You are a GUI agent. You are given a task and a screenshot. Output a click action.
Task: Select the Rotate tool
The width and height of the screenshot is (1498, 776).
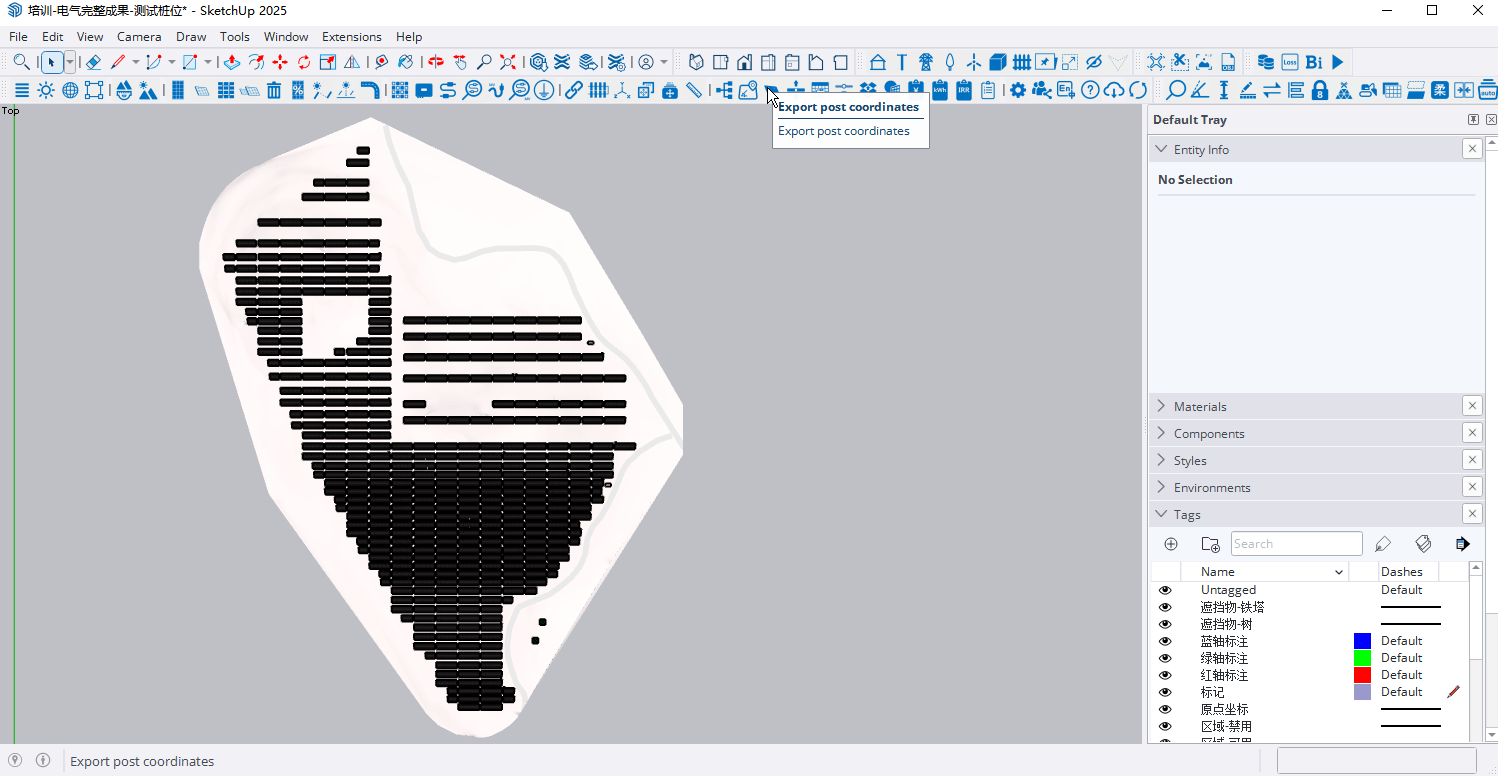(304, 62)
